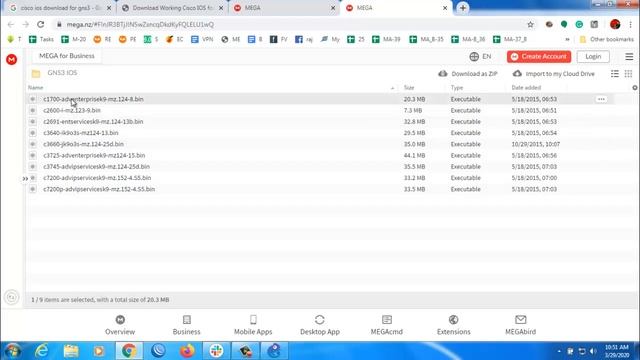This screenshot has height=360, width=640.
Task: Click the MEGA for Business label
Action: tap(67, 56)
